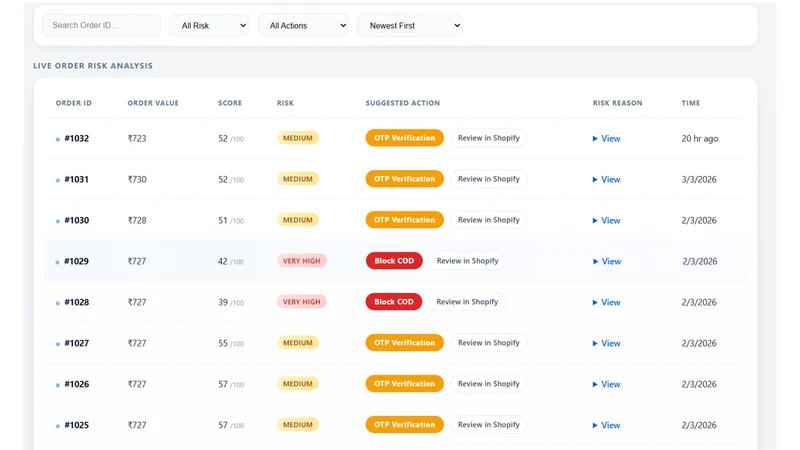
Task: Click OTP Verification for order #1026
Action: (405, 384)
